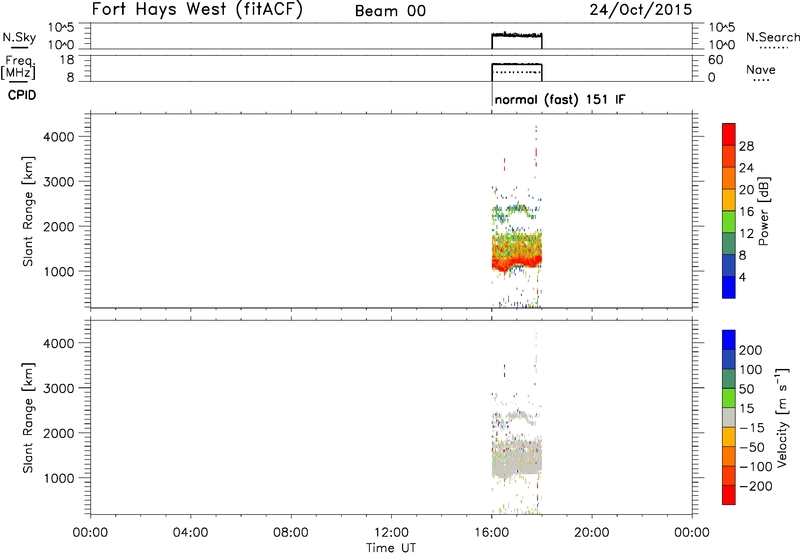
Task: Click the blue top velocity colorbar segment
Action: (729, 340)
